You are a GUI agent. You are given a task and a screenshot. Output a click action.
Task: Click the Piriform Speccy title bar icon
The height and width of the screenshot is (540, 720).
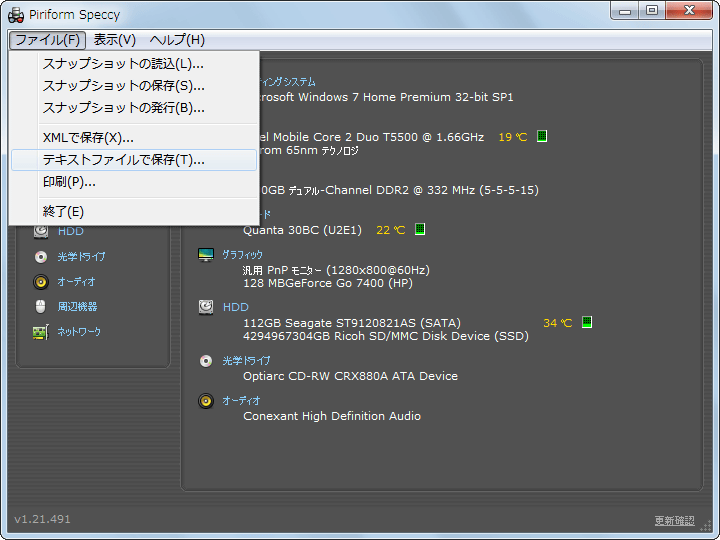pyautogui.click(x=16, y=15)
